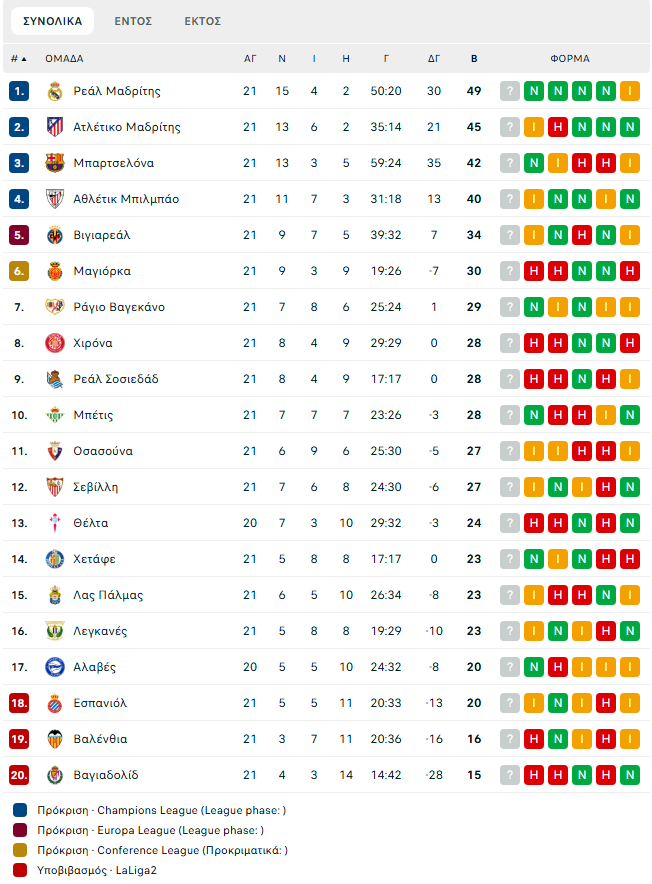Click the Valencia (Βαλένθια) bat crest
The image size is (652, 884).
55,739
